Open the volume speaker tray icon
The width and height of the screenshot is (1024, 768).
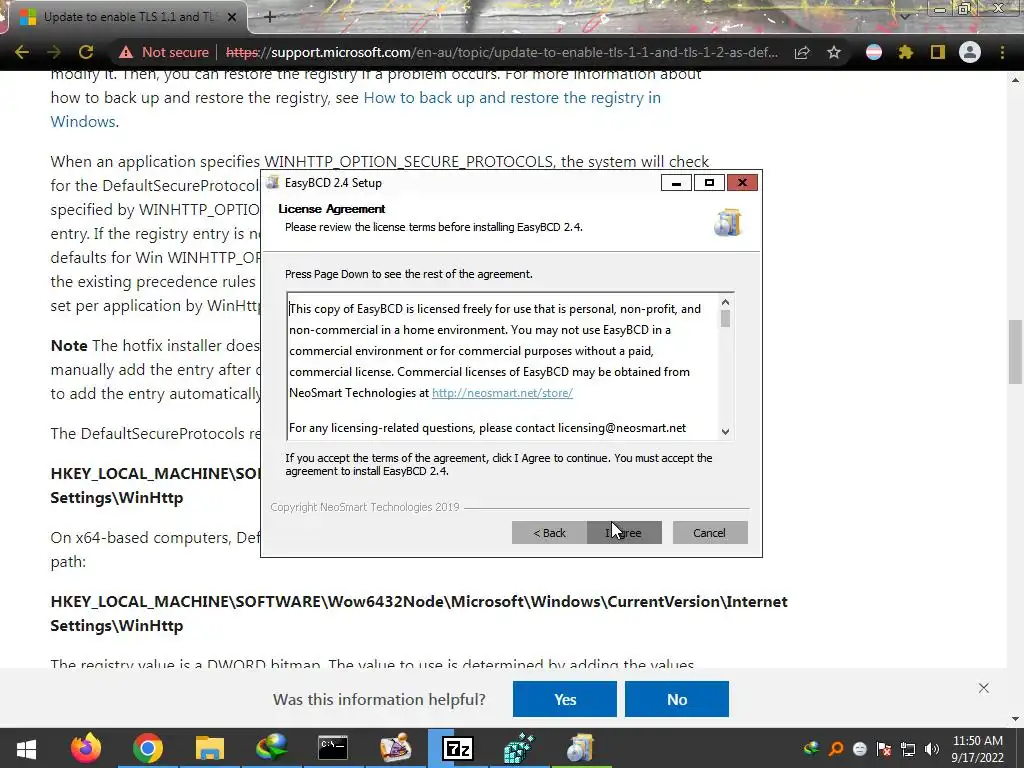coord(932,749)
